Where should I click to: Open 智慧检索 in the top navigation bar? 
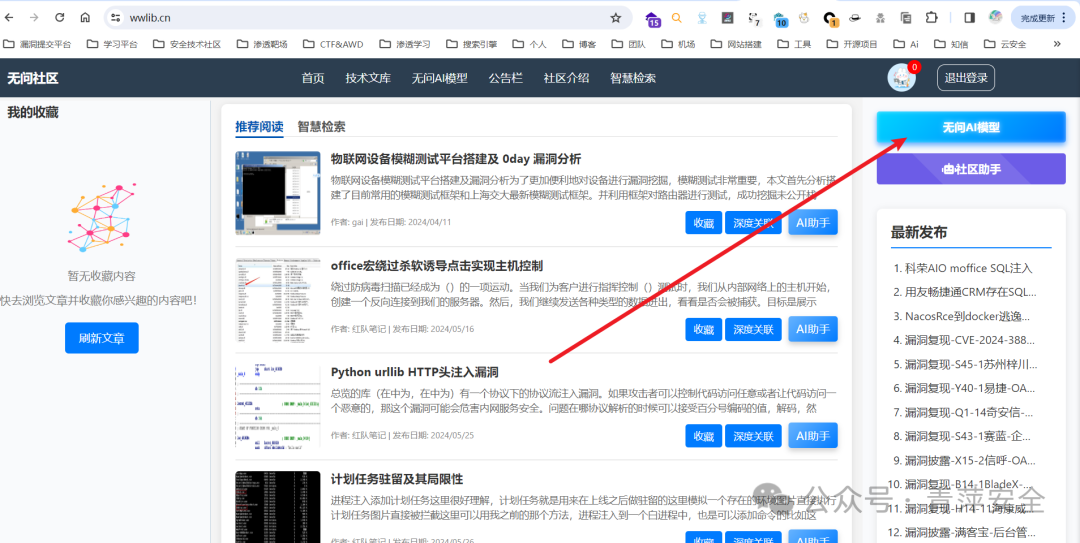(x=633, y=78)
